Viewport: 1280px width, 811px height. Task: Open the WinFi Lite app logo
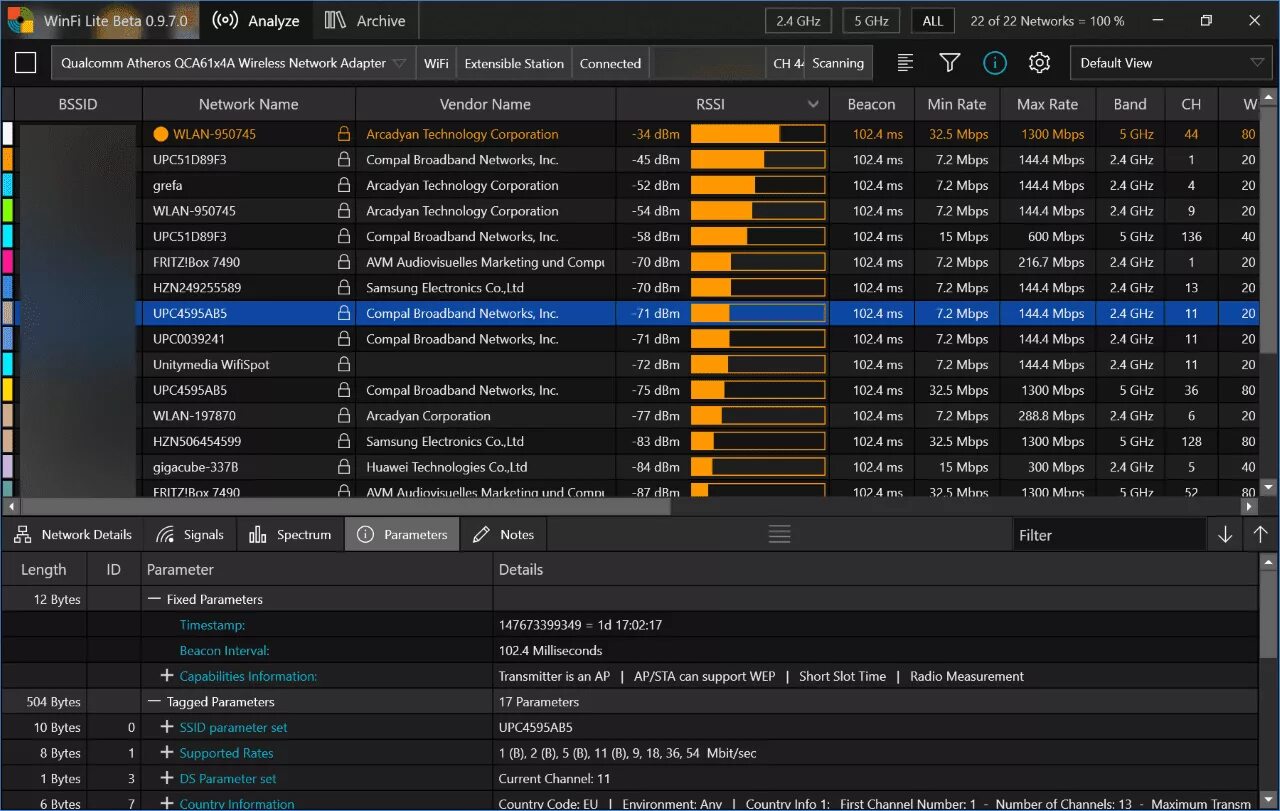coord(20,20)
